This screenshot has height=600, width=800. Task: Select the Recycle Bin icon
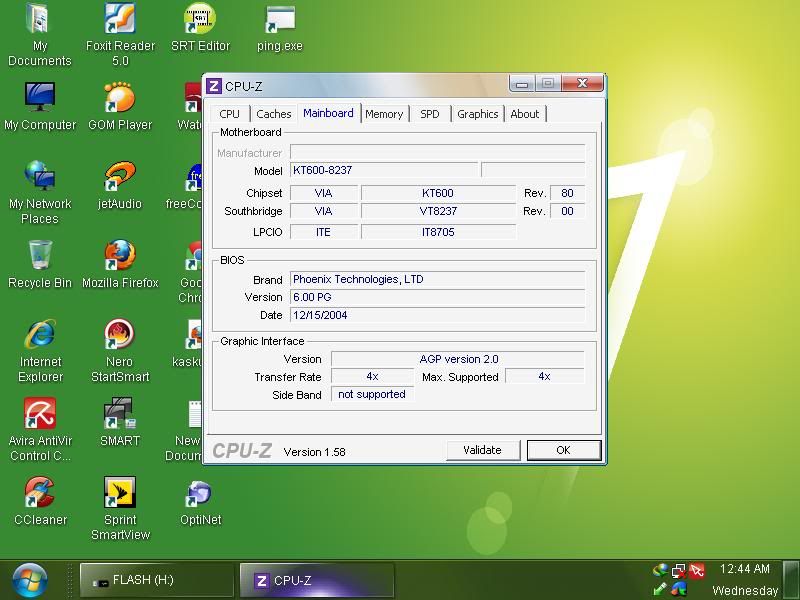[40, 264]
